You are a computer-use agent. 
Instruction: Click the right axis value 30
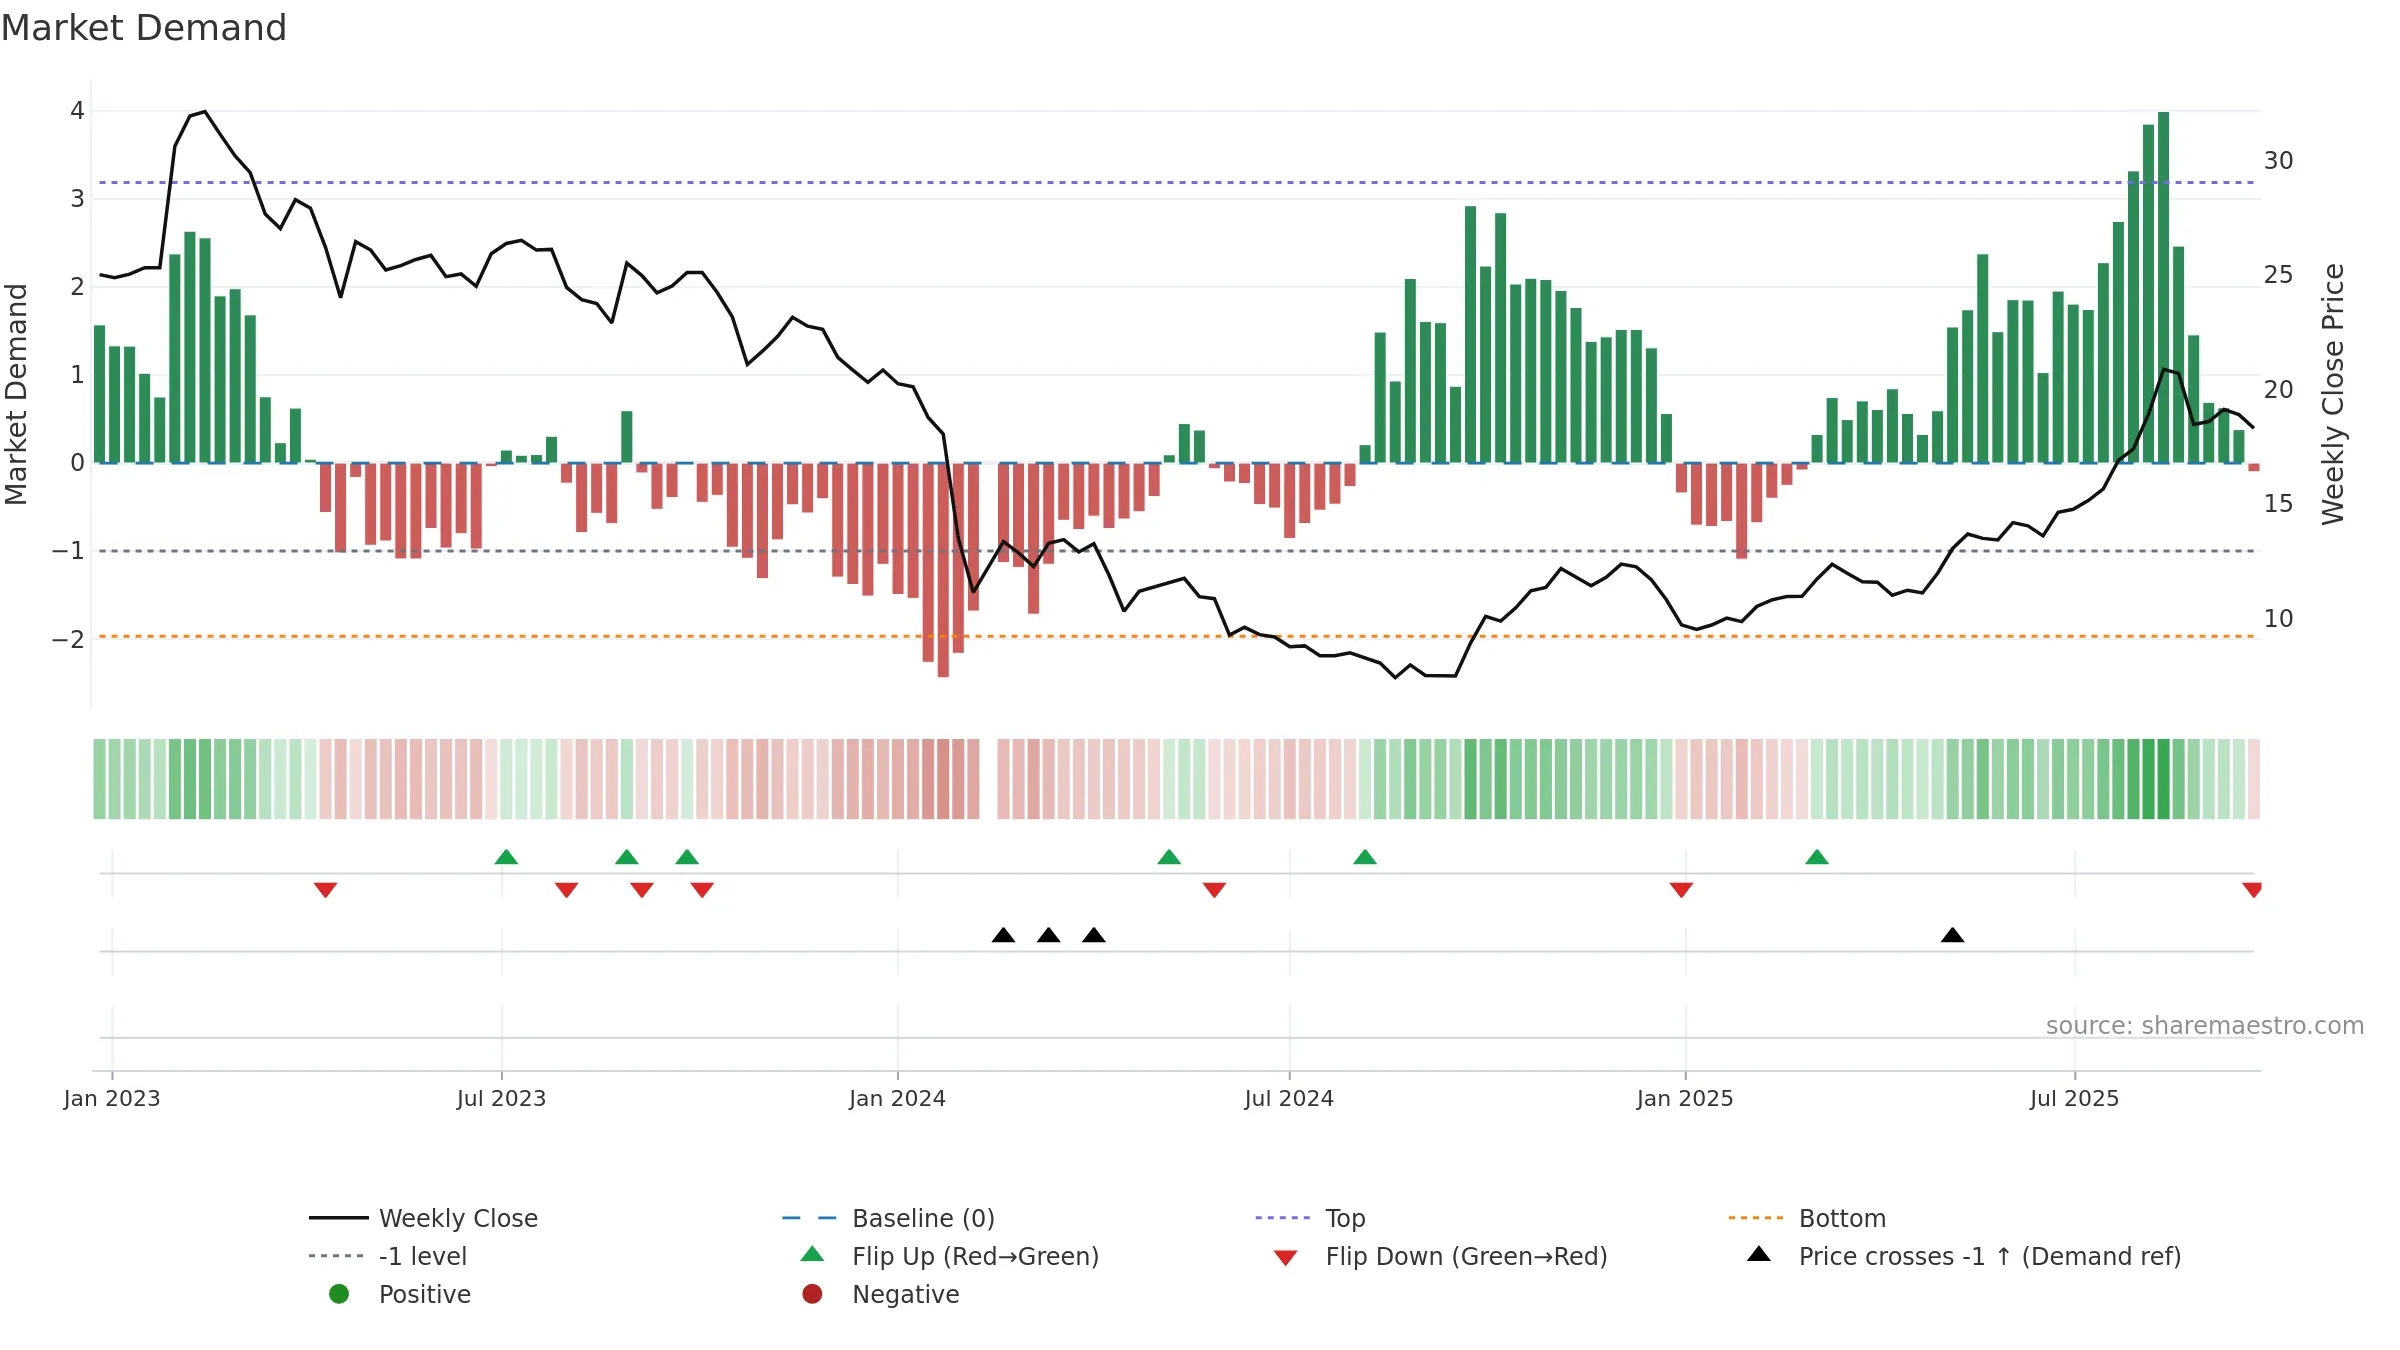click(x=2278, y=161)
